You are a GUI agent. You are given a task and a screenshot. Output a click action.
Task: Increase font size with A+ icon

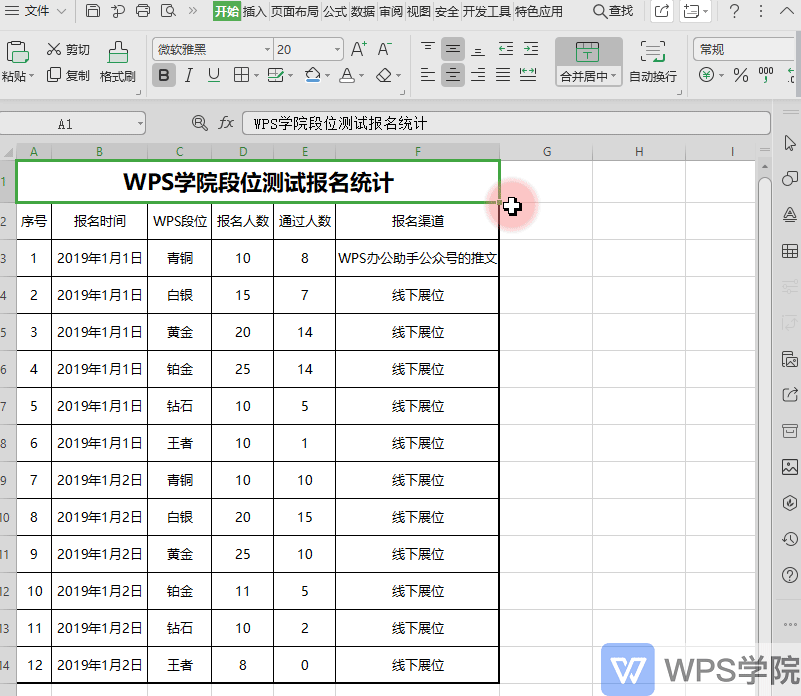[x=359, y=49]
